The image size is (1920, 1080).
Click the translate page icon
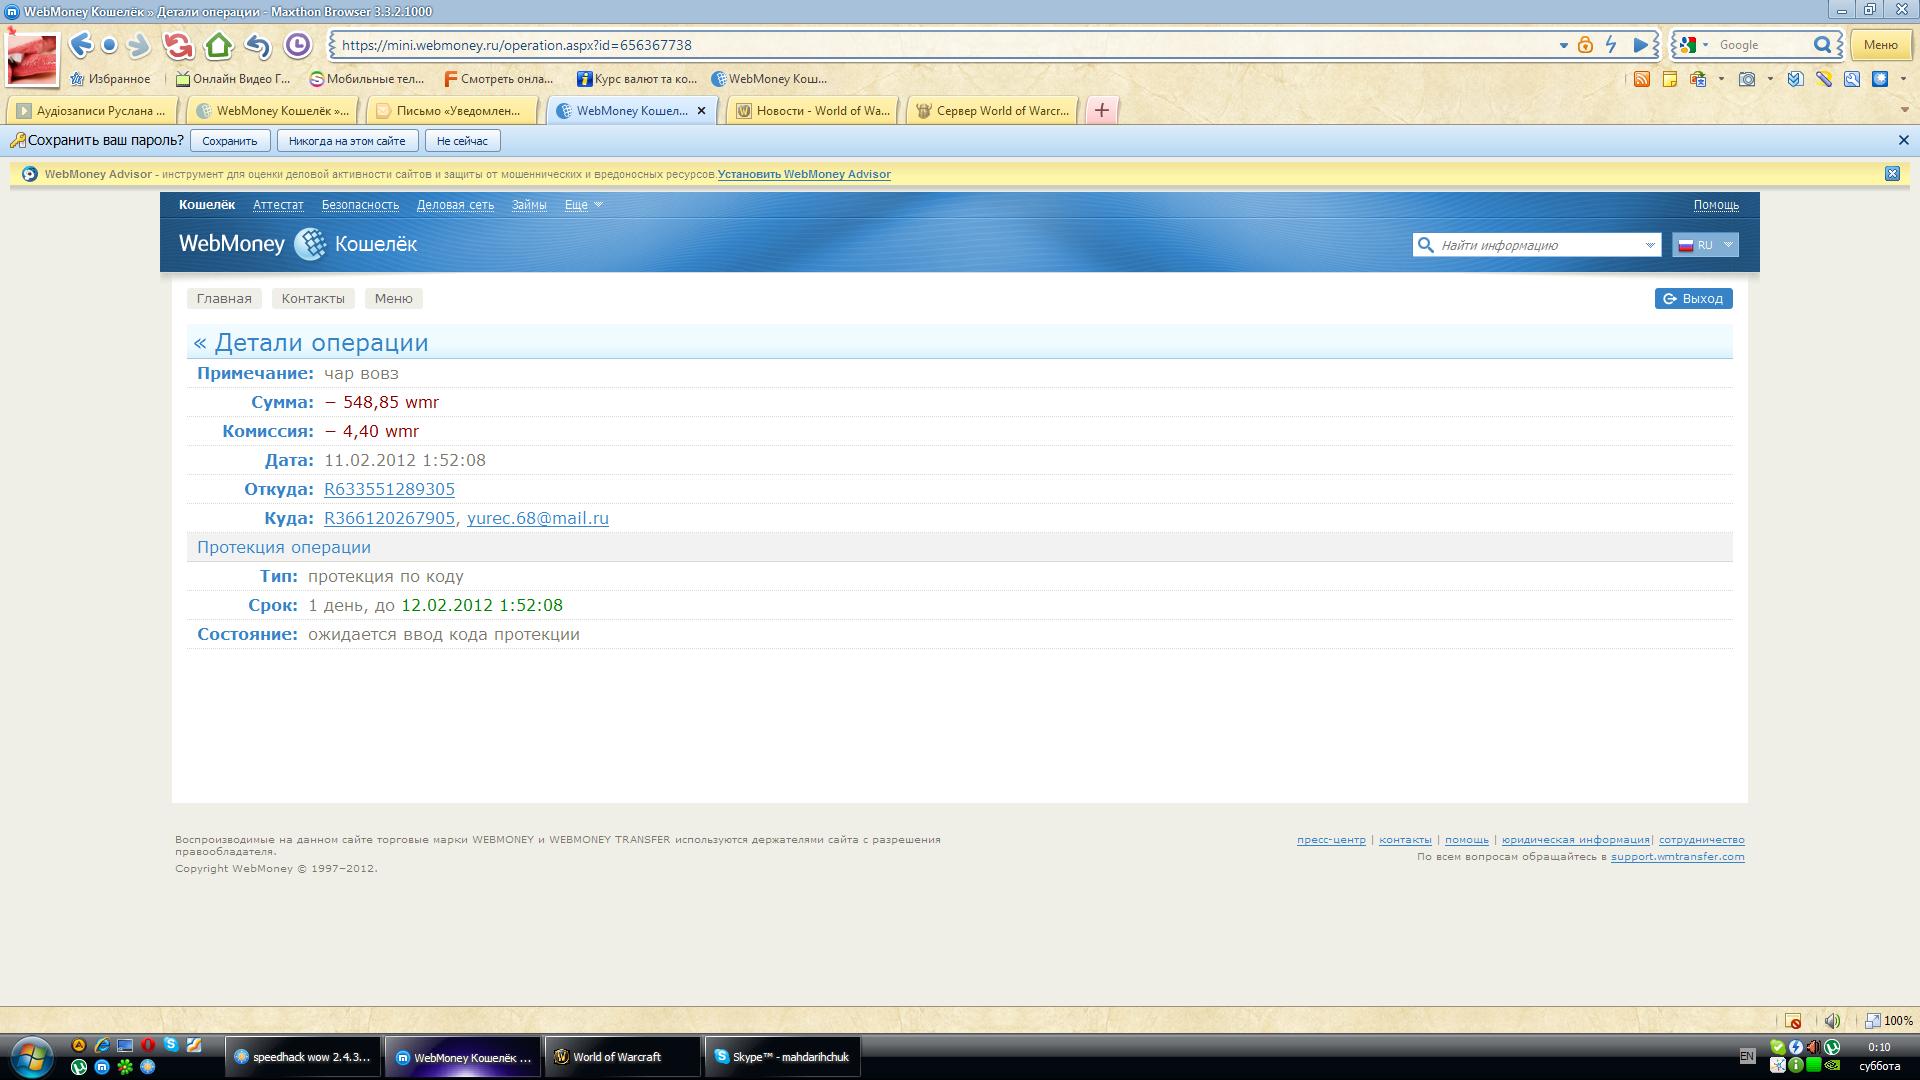point(1698,79)
